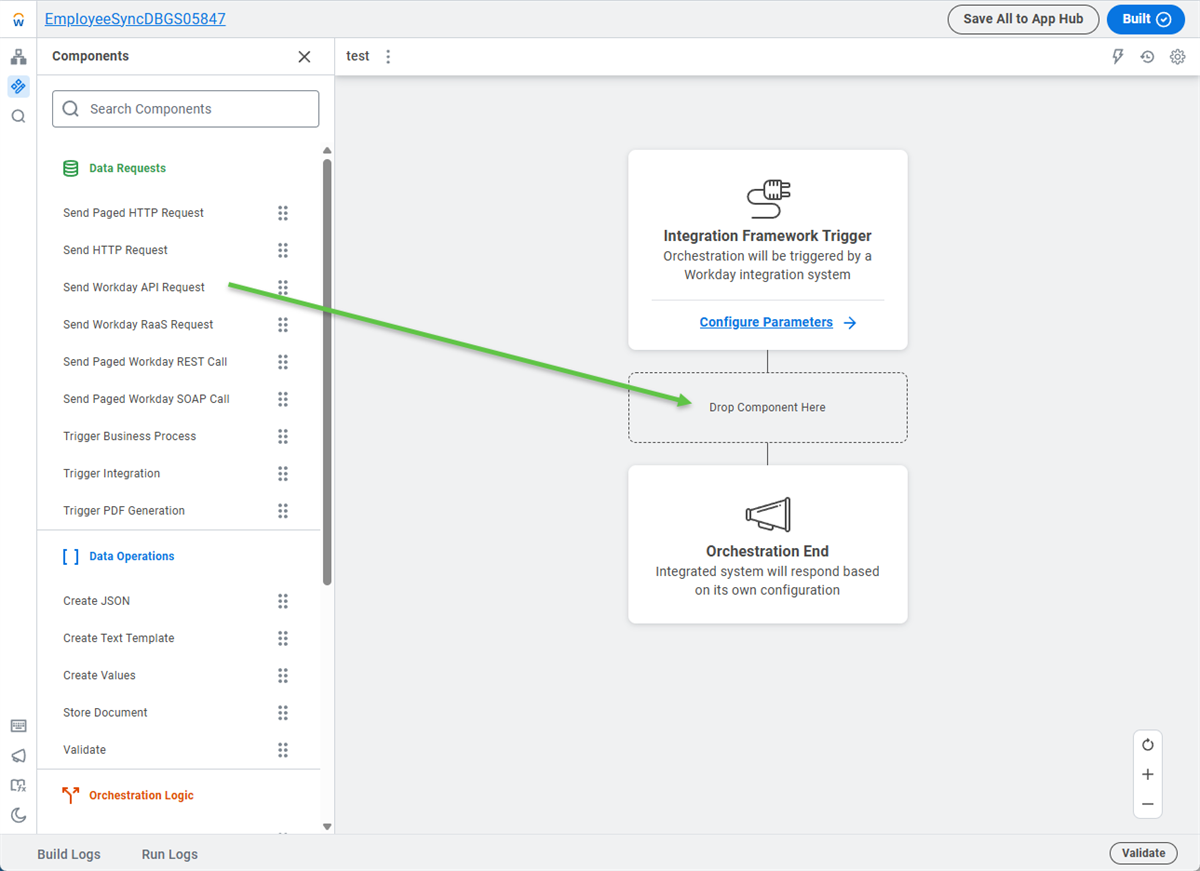Open orchestration settings gear icon
The image size is (1200, 871).
1177,57
